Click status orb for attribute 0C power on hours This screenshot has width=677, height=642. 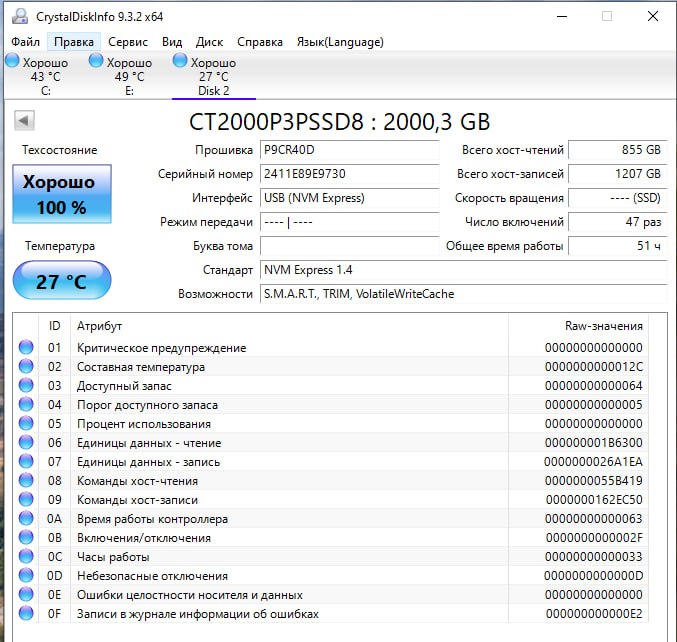26,556
